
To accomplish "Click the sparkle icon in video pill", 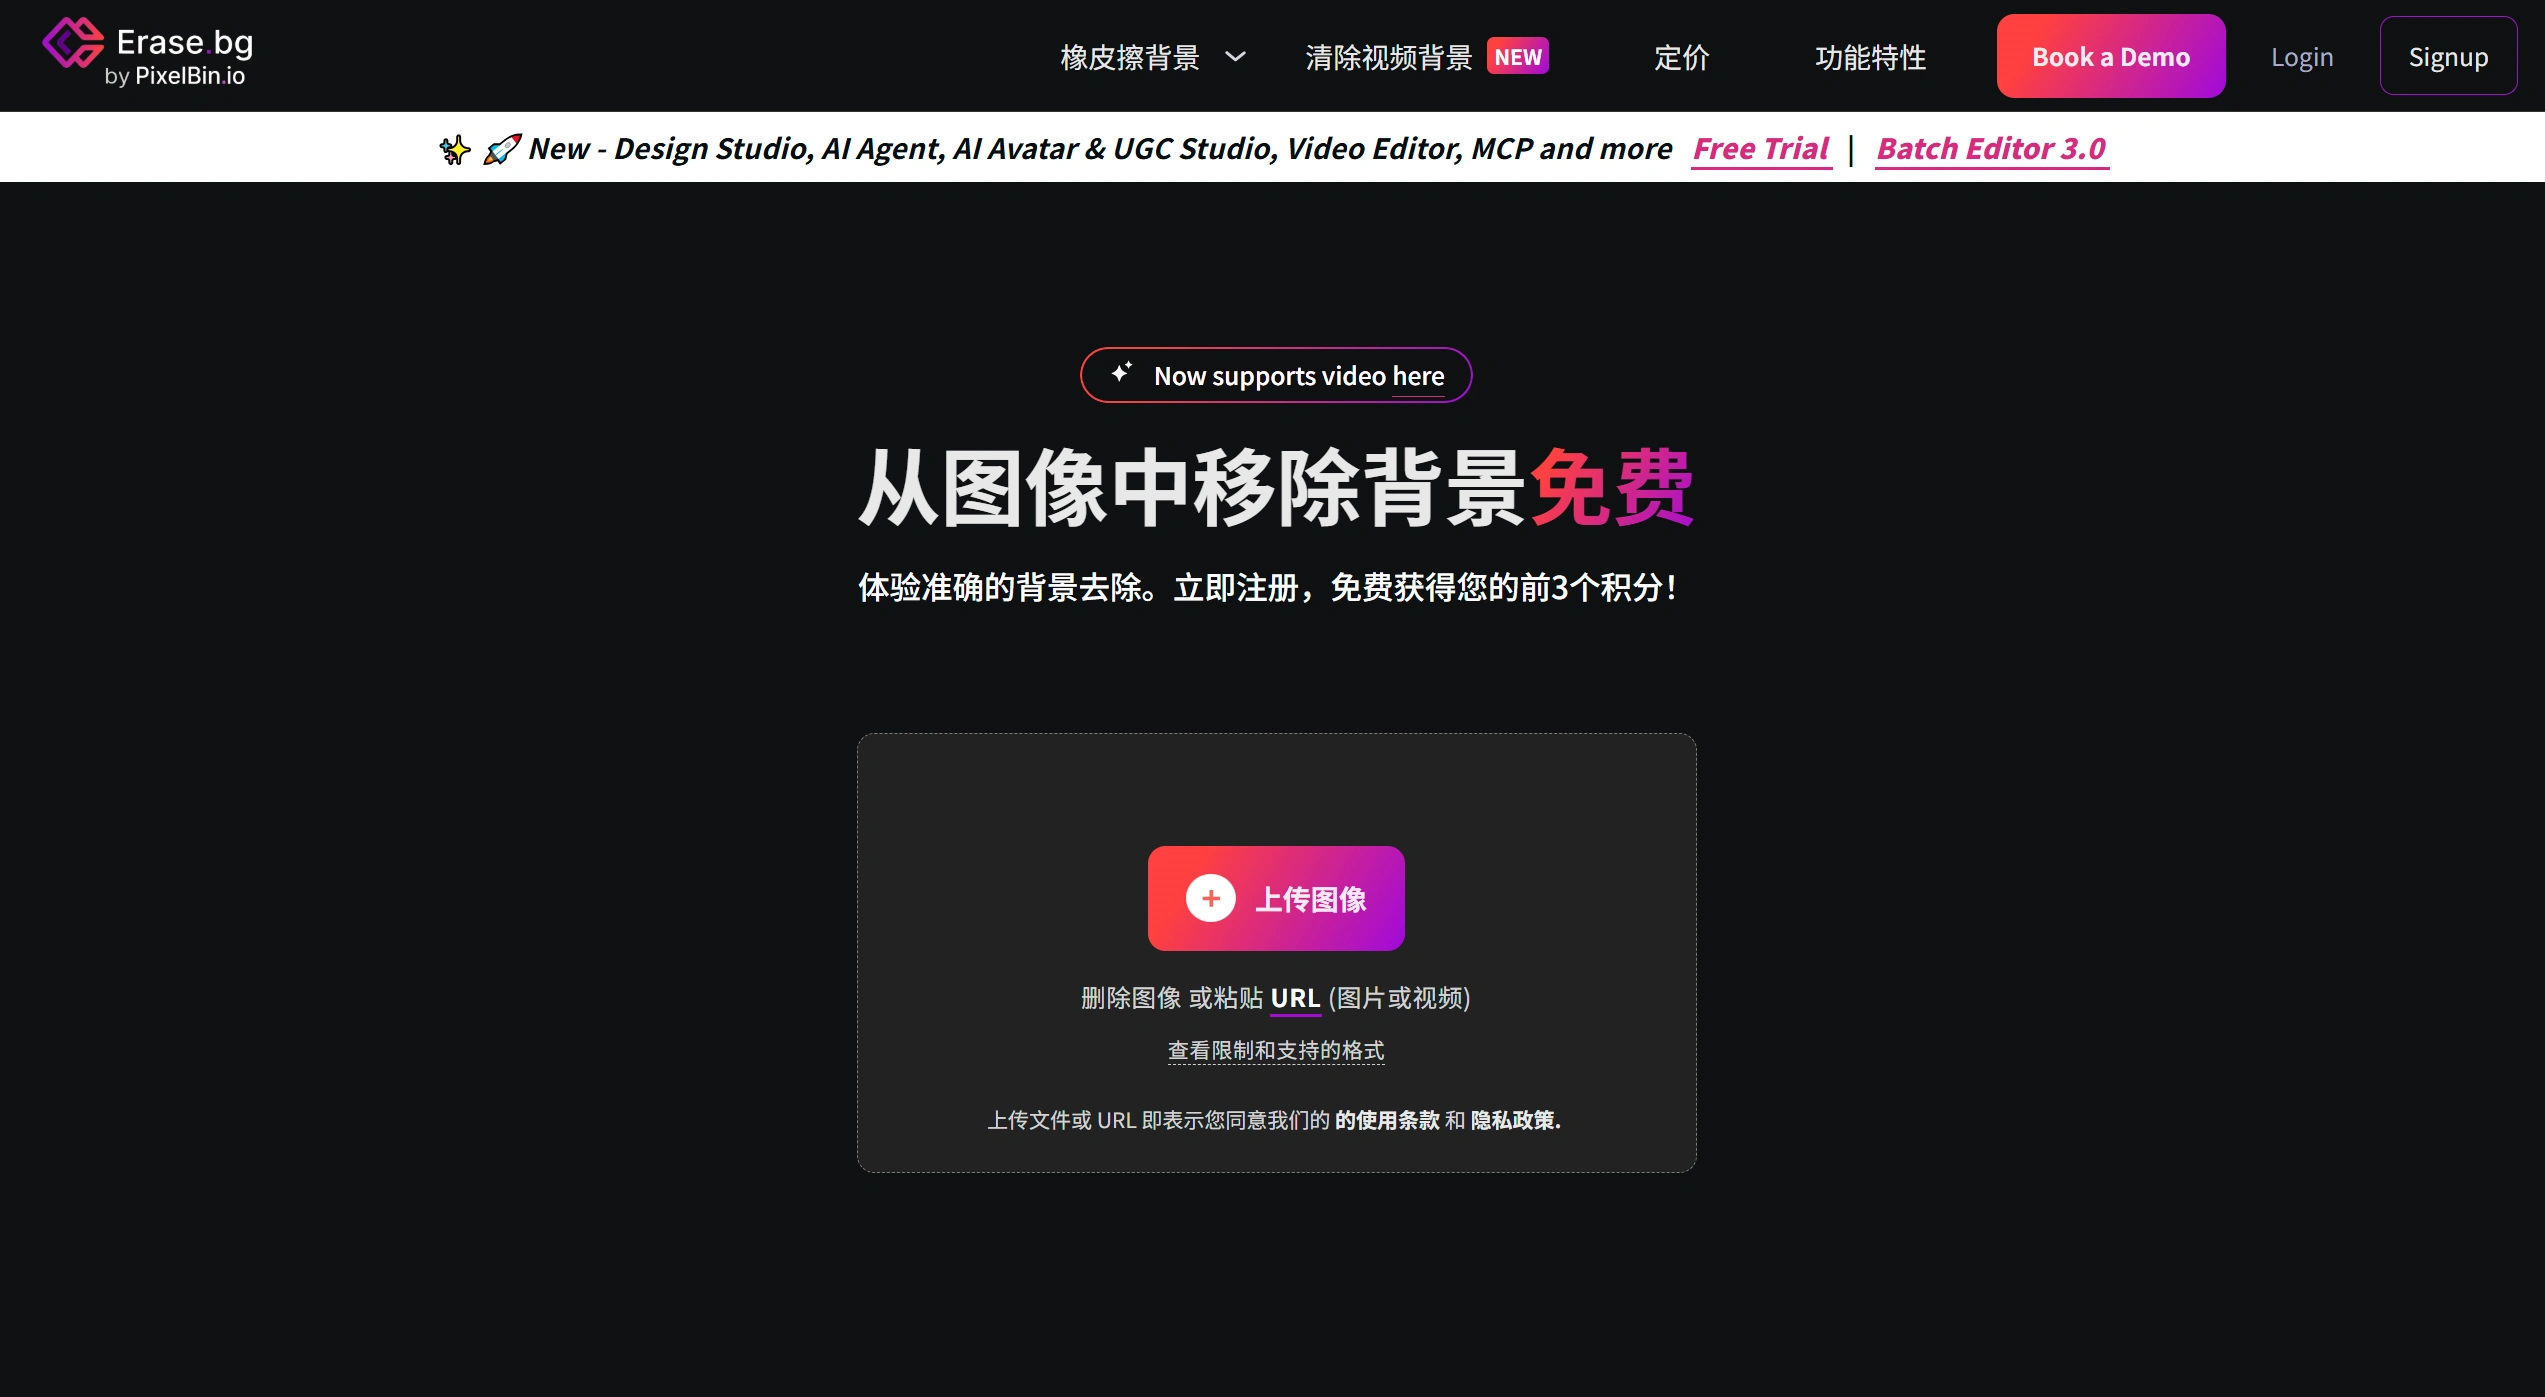I will [x=1122, y=372].
